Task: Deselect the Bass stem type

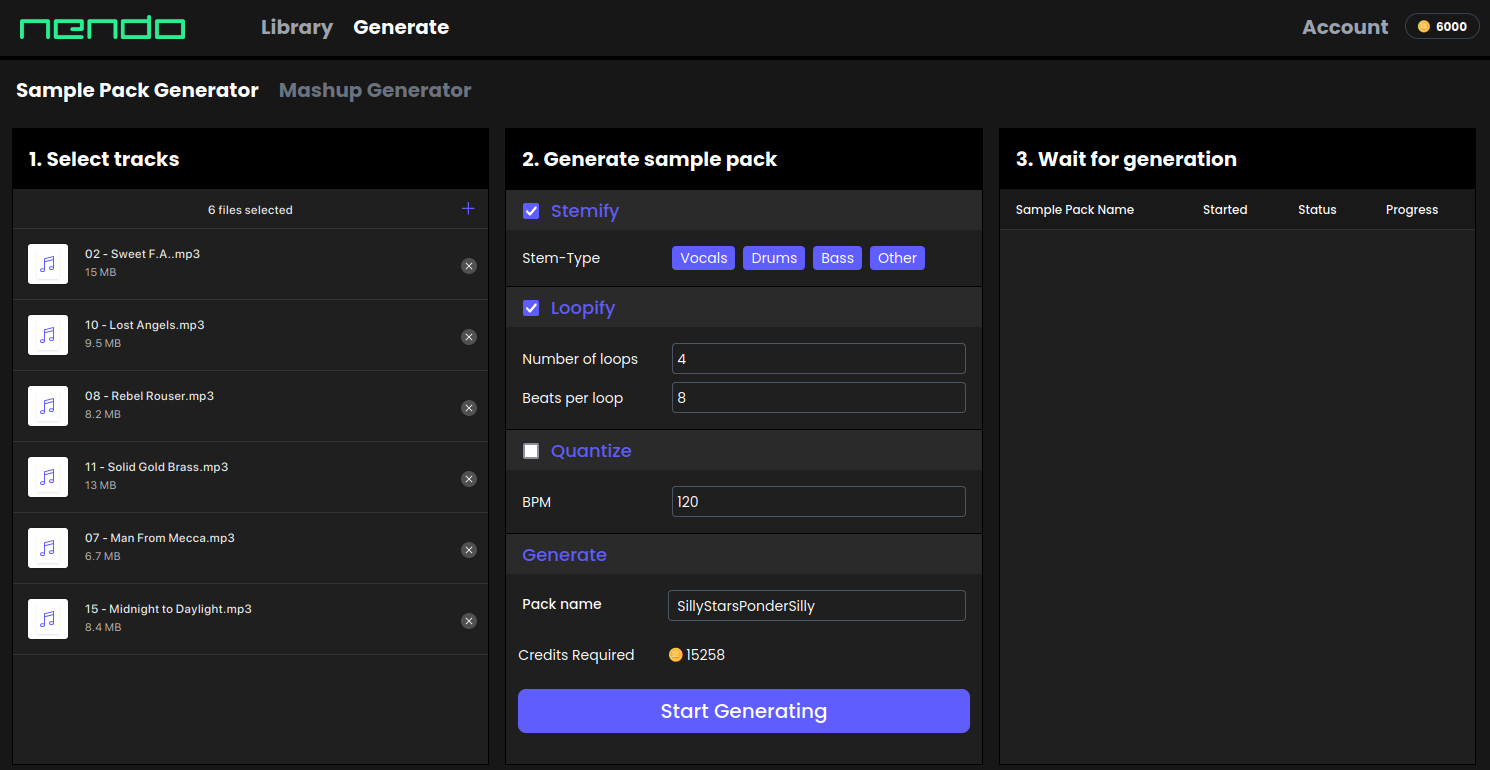Action: 837,258
